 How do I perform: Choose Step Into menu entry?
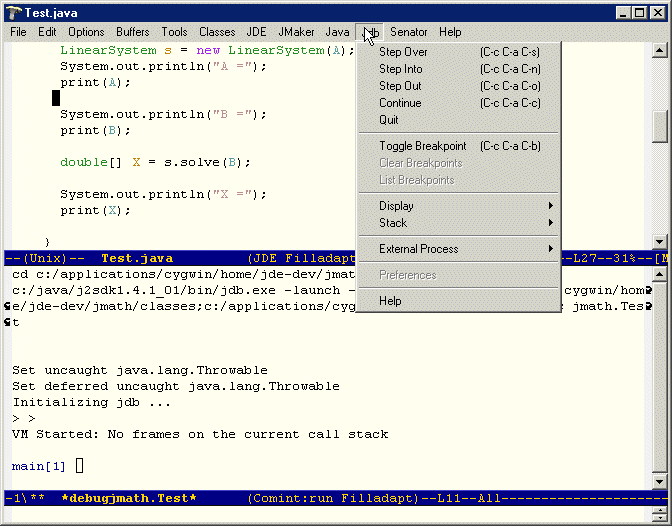[400, 69]
